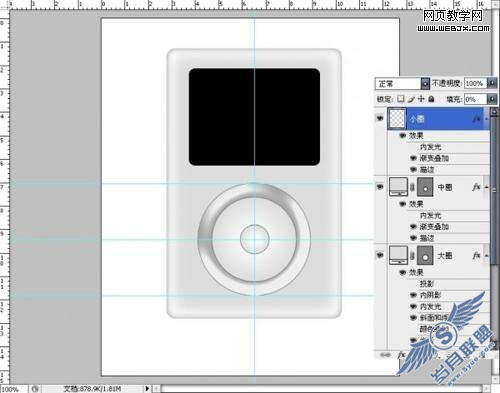The width and height of the screenshot is (500, 393).
Task: Lock transparent pixels in Layers panel
Action: (401, 99)
